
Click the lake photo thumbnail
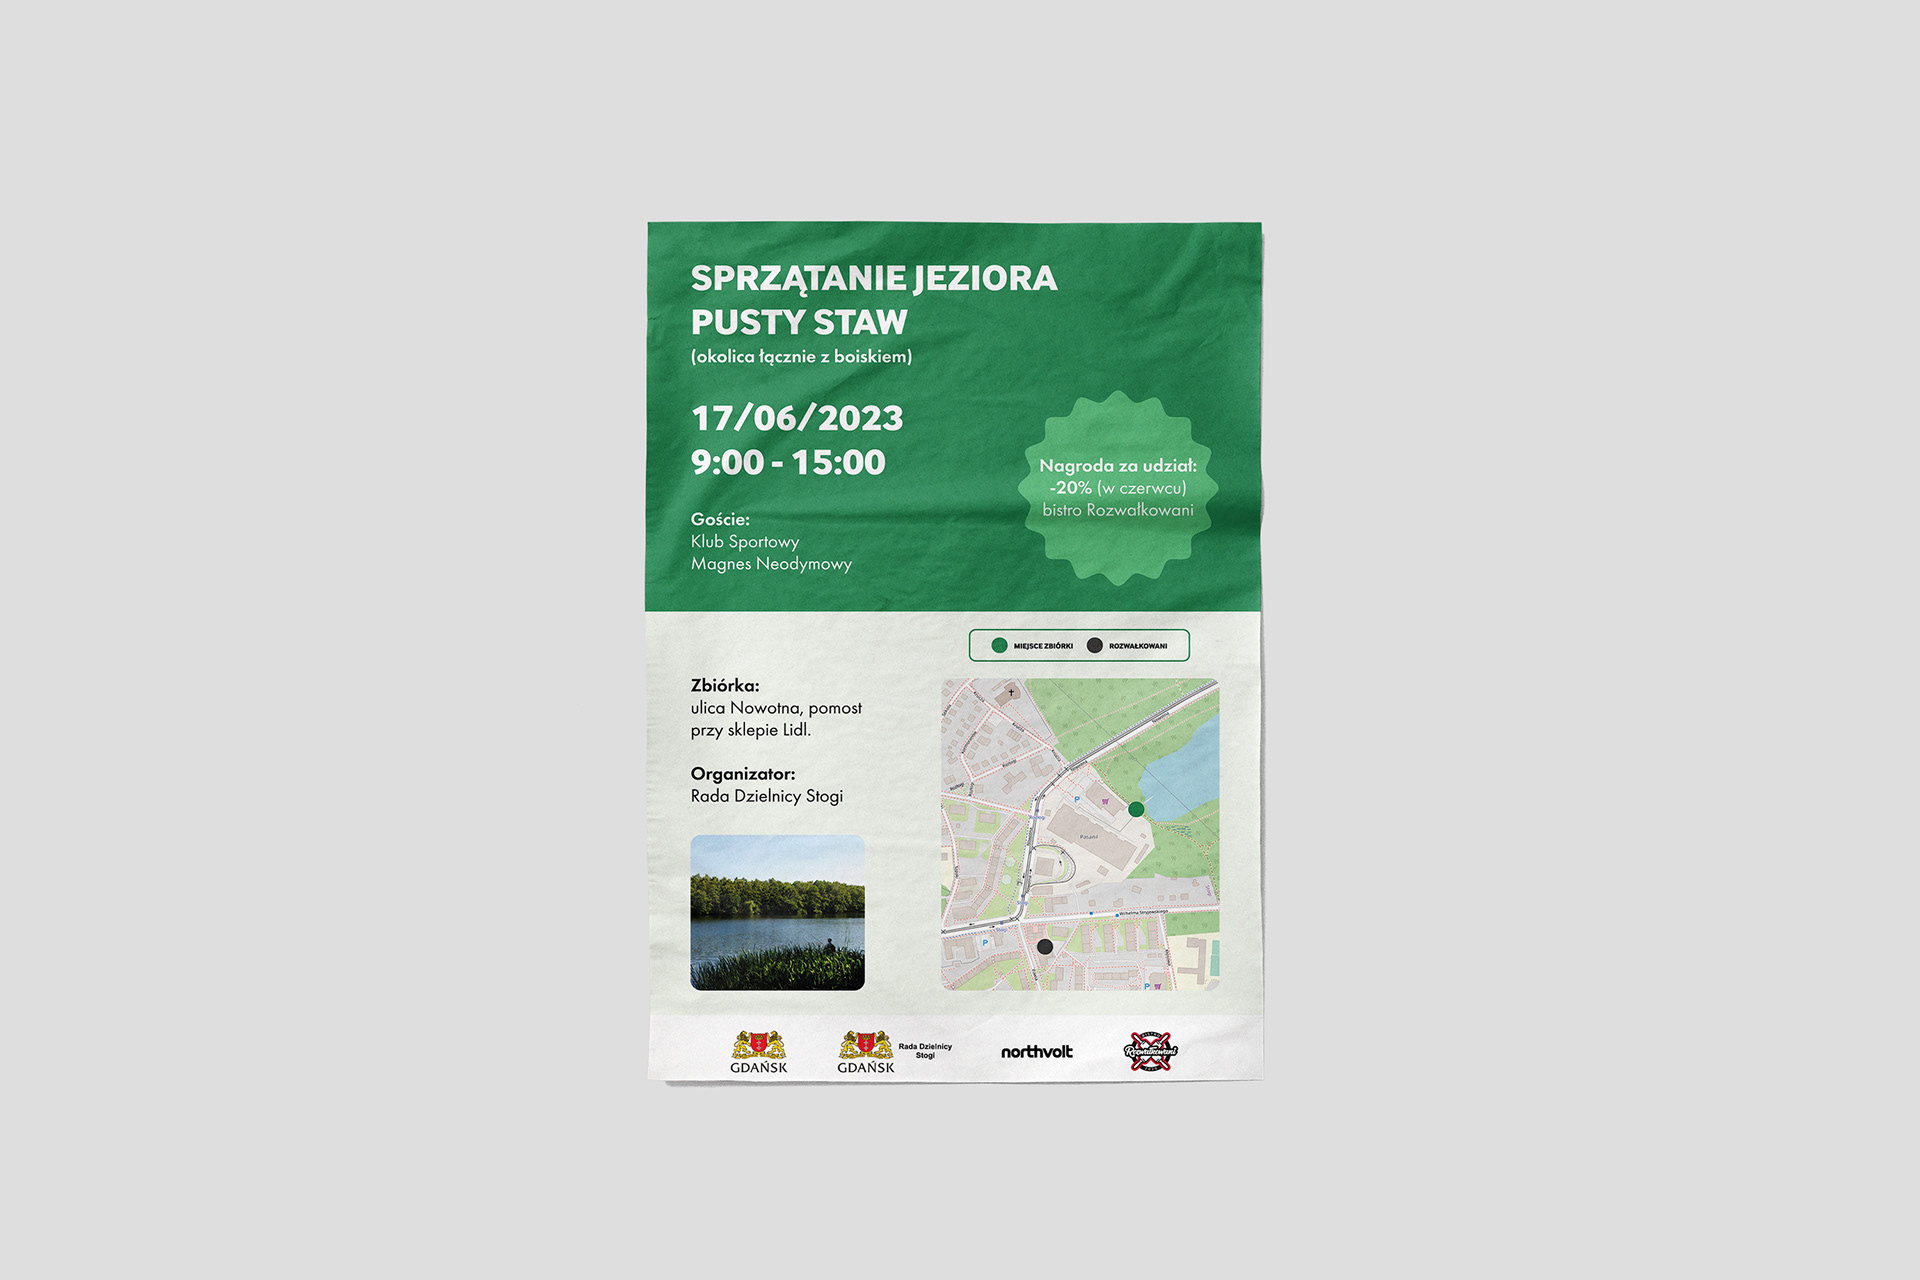[777, 912]
